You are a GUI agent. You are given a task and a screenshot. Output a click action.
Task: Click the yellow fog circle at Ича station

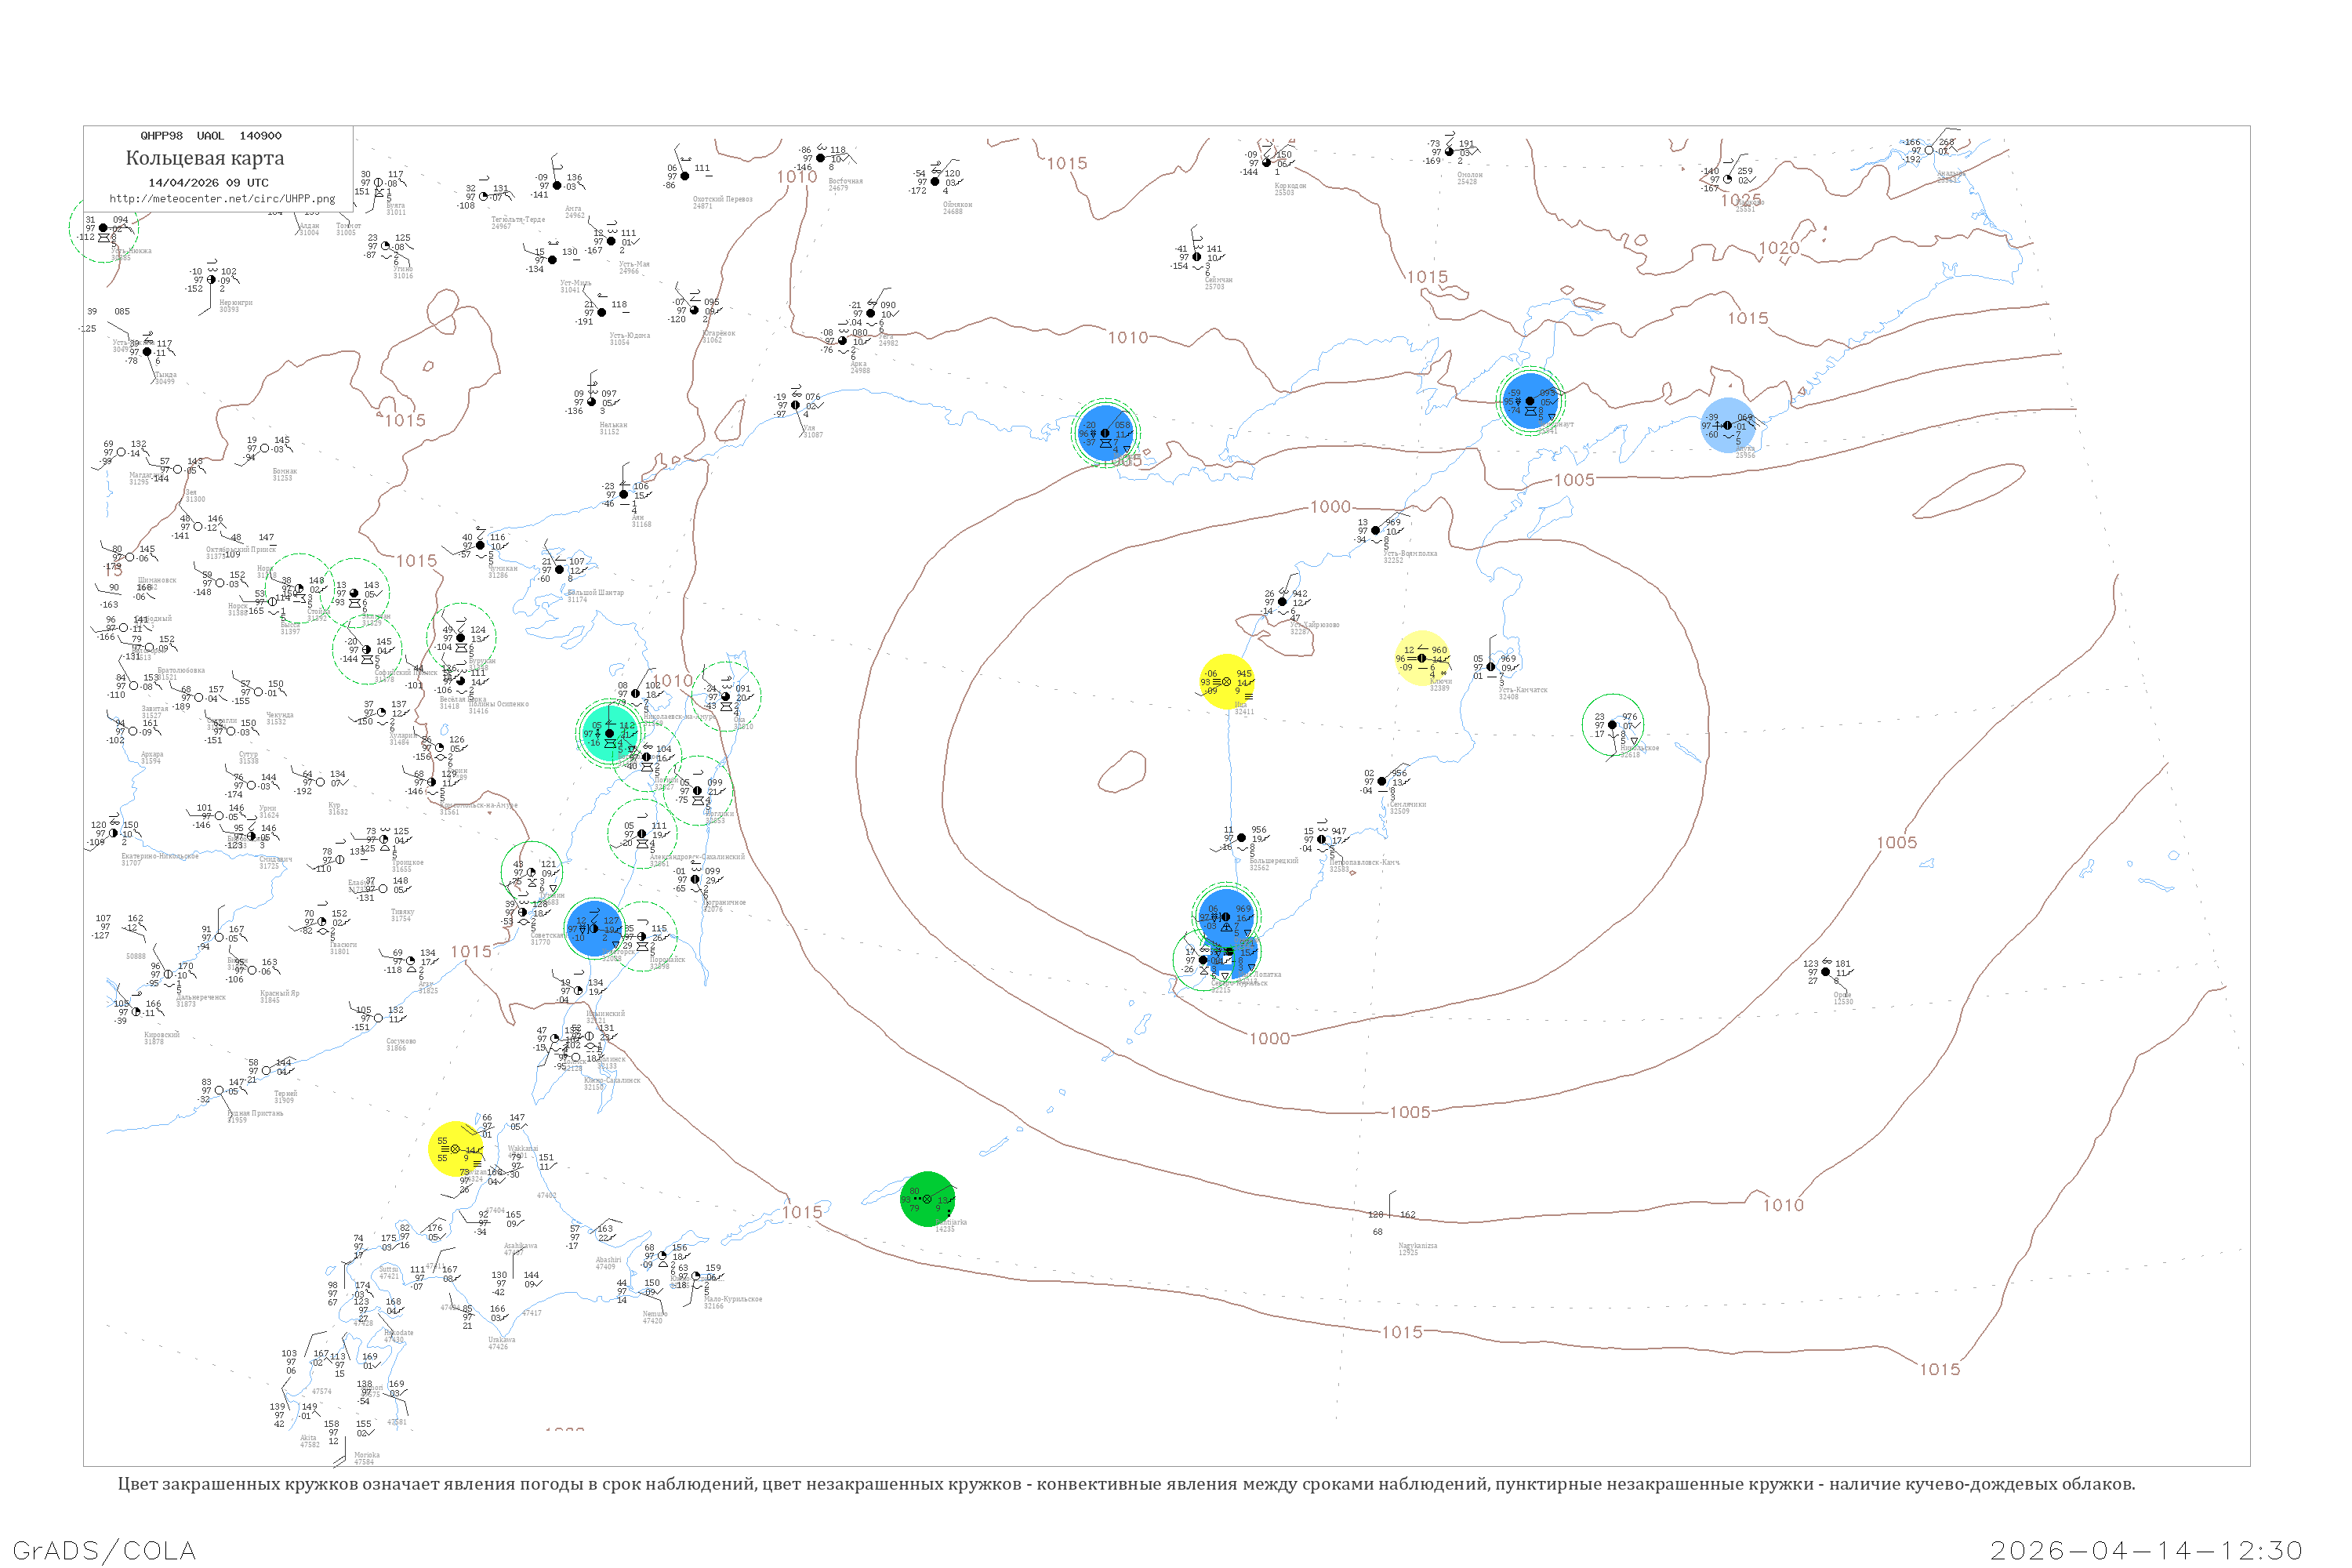click(1226, 682)
